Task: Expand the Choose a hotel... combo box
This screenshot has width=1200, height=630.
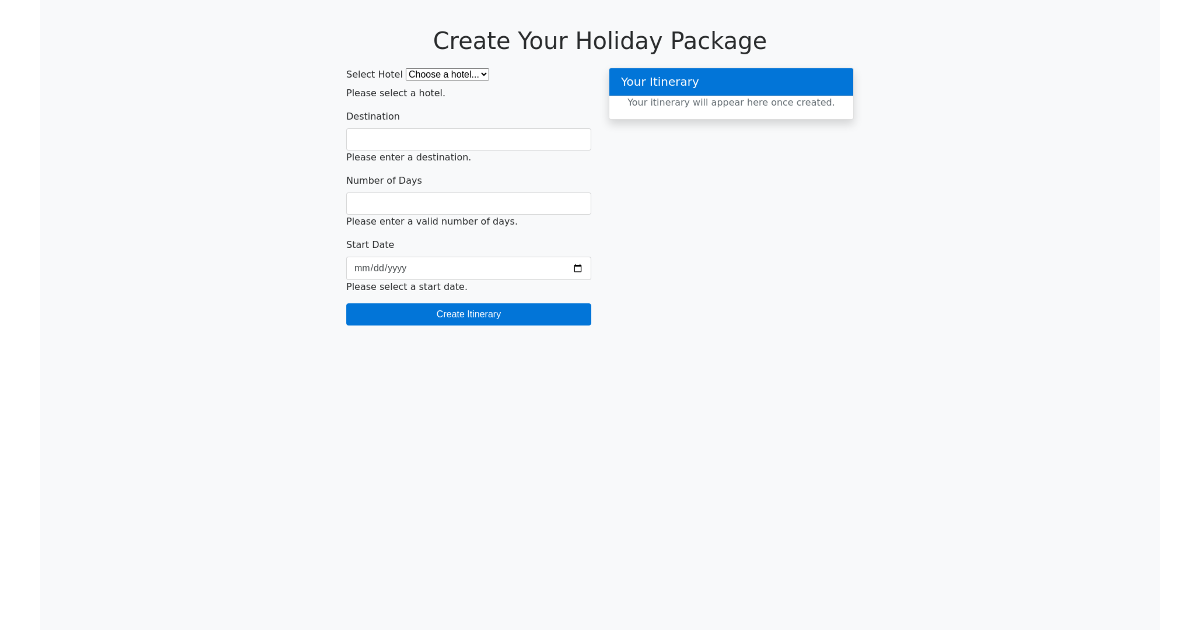Action: [x=447, y=74]
